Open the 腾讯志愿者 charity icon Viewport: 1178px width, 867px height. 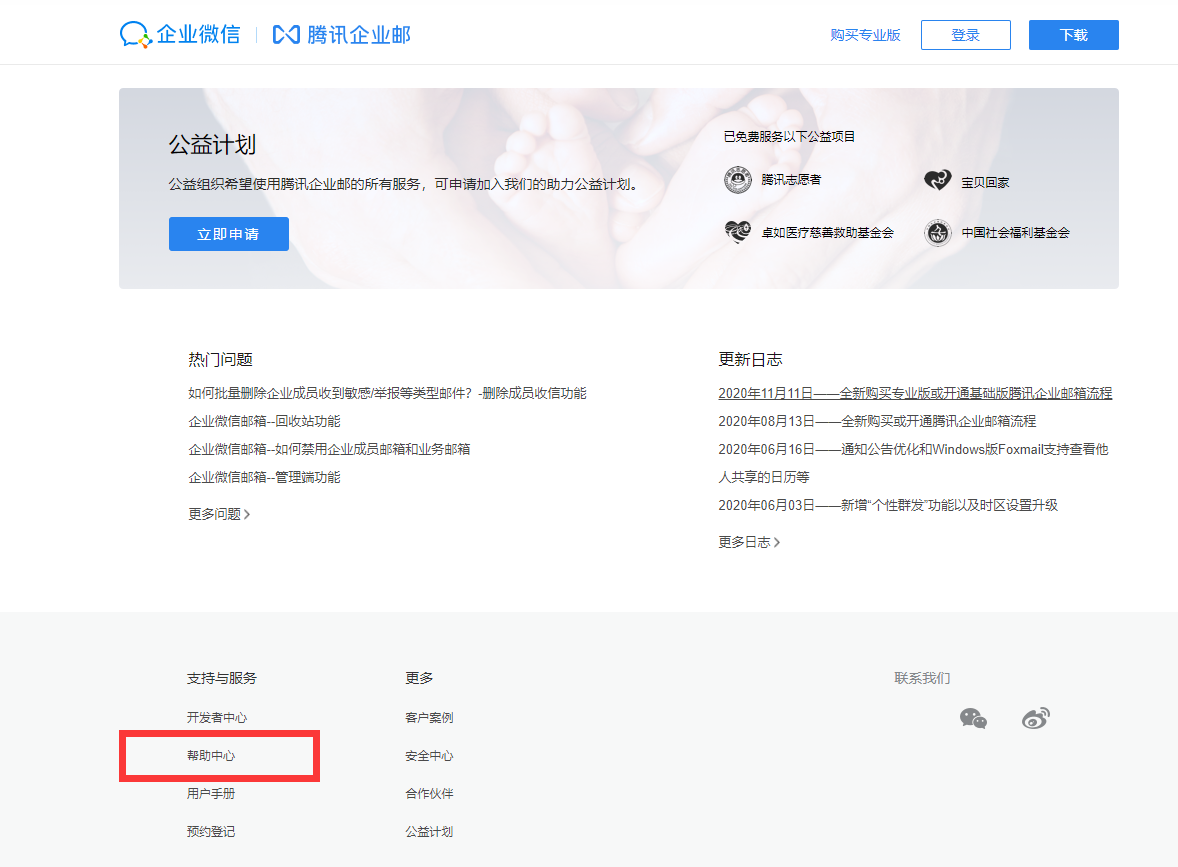tap(738, 180)
